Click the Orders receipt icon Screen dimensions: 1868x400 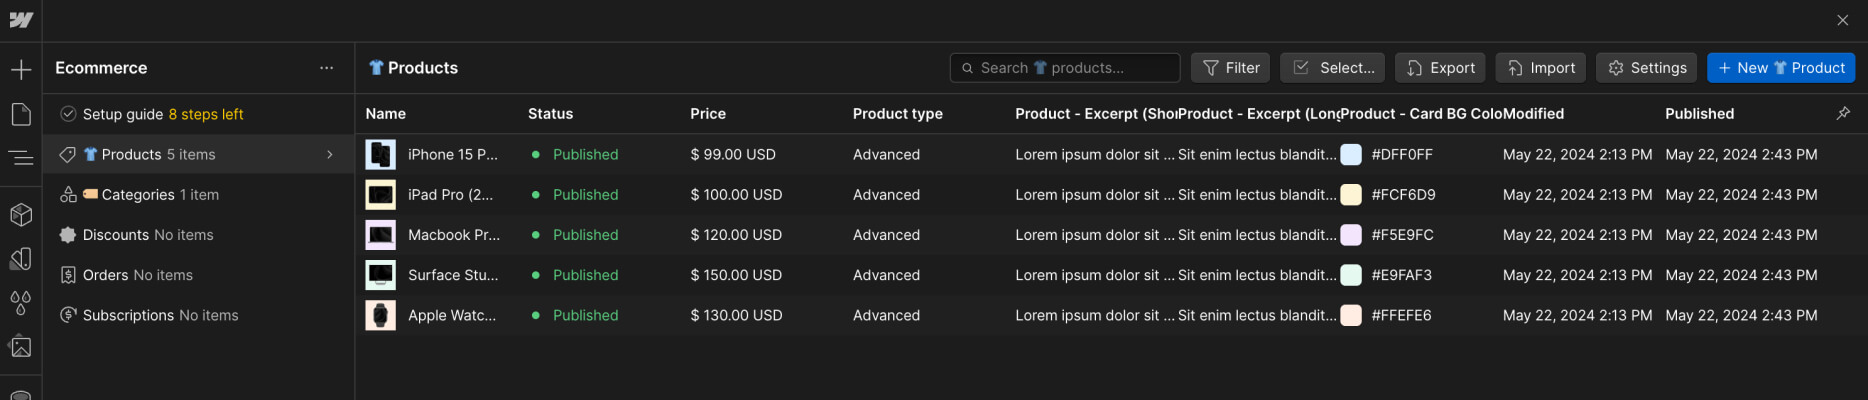tap(68, 274)
